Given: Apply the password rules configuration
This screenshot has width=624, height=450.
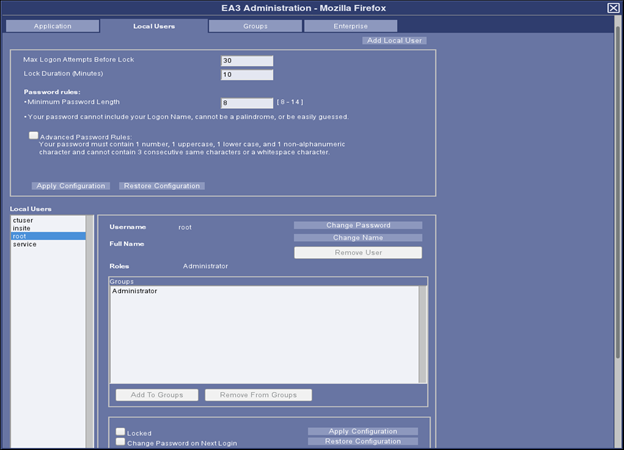Looking at the screenshot, I should point(71,186).
